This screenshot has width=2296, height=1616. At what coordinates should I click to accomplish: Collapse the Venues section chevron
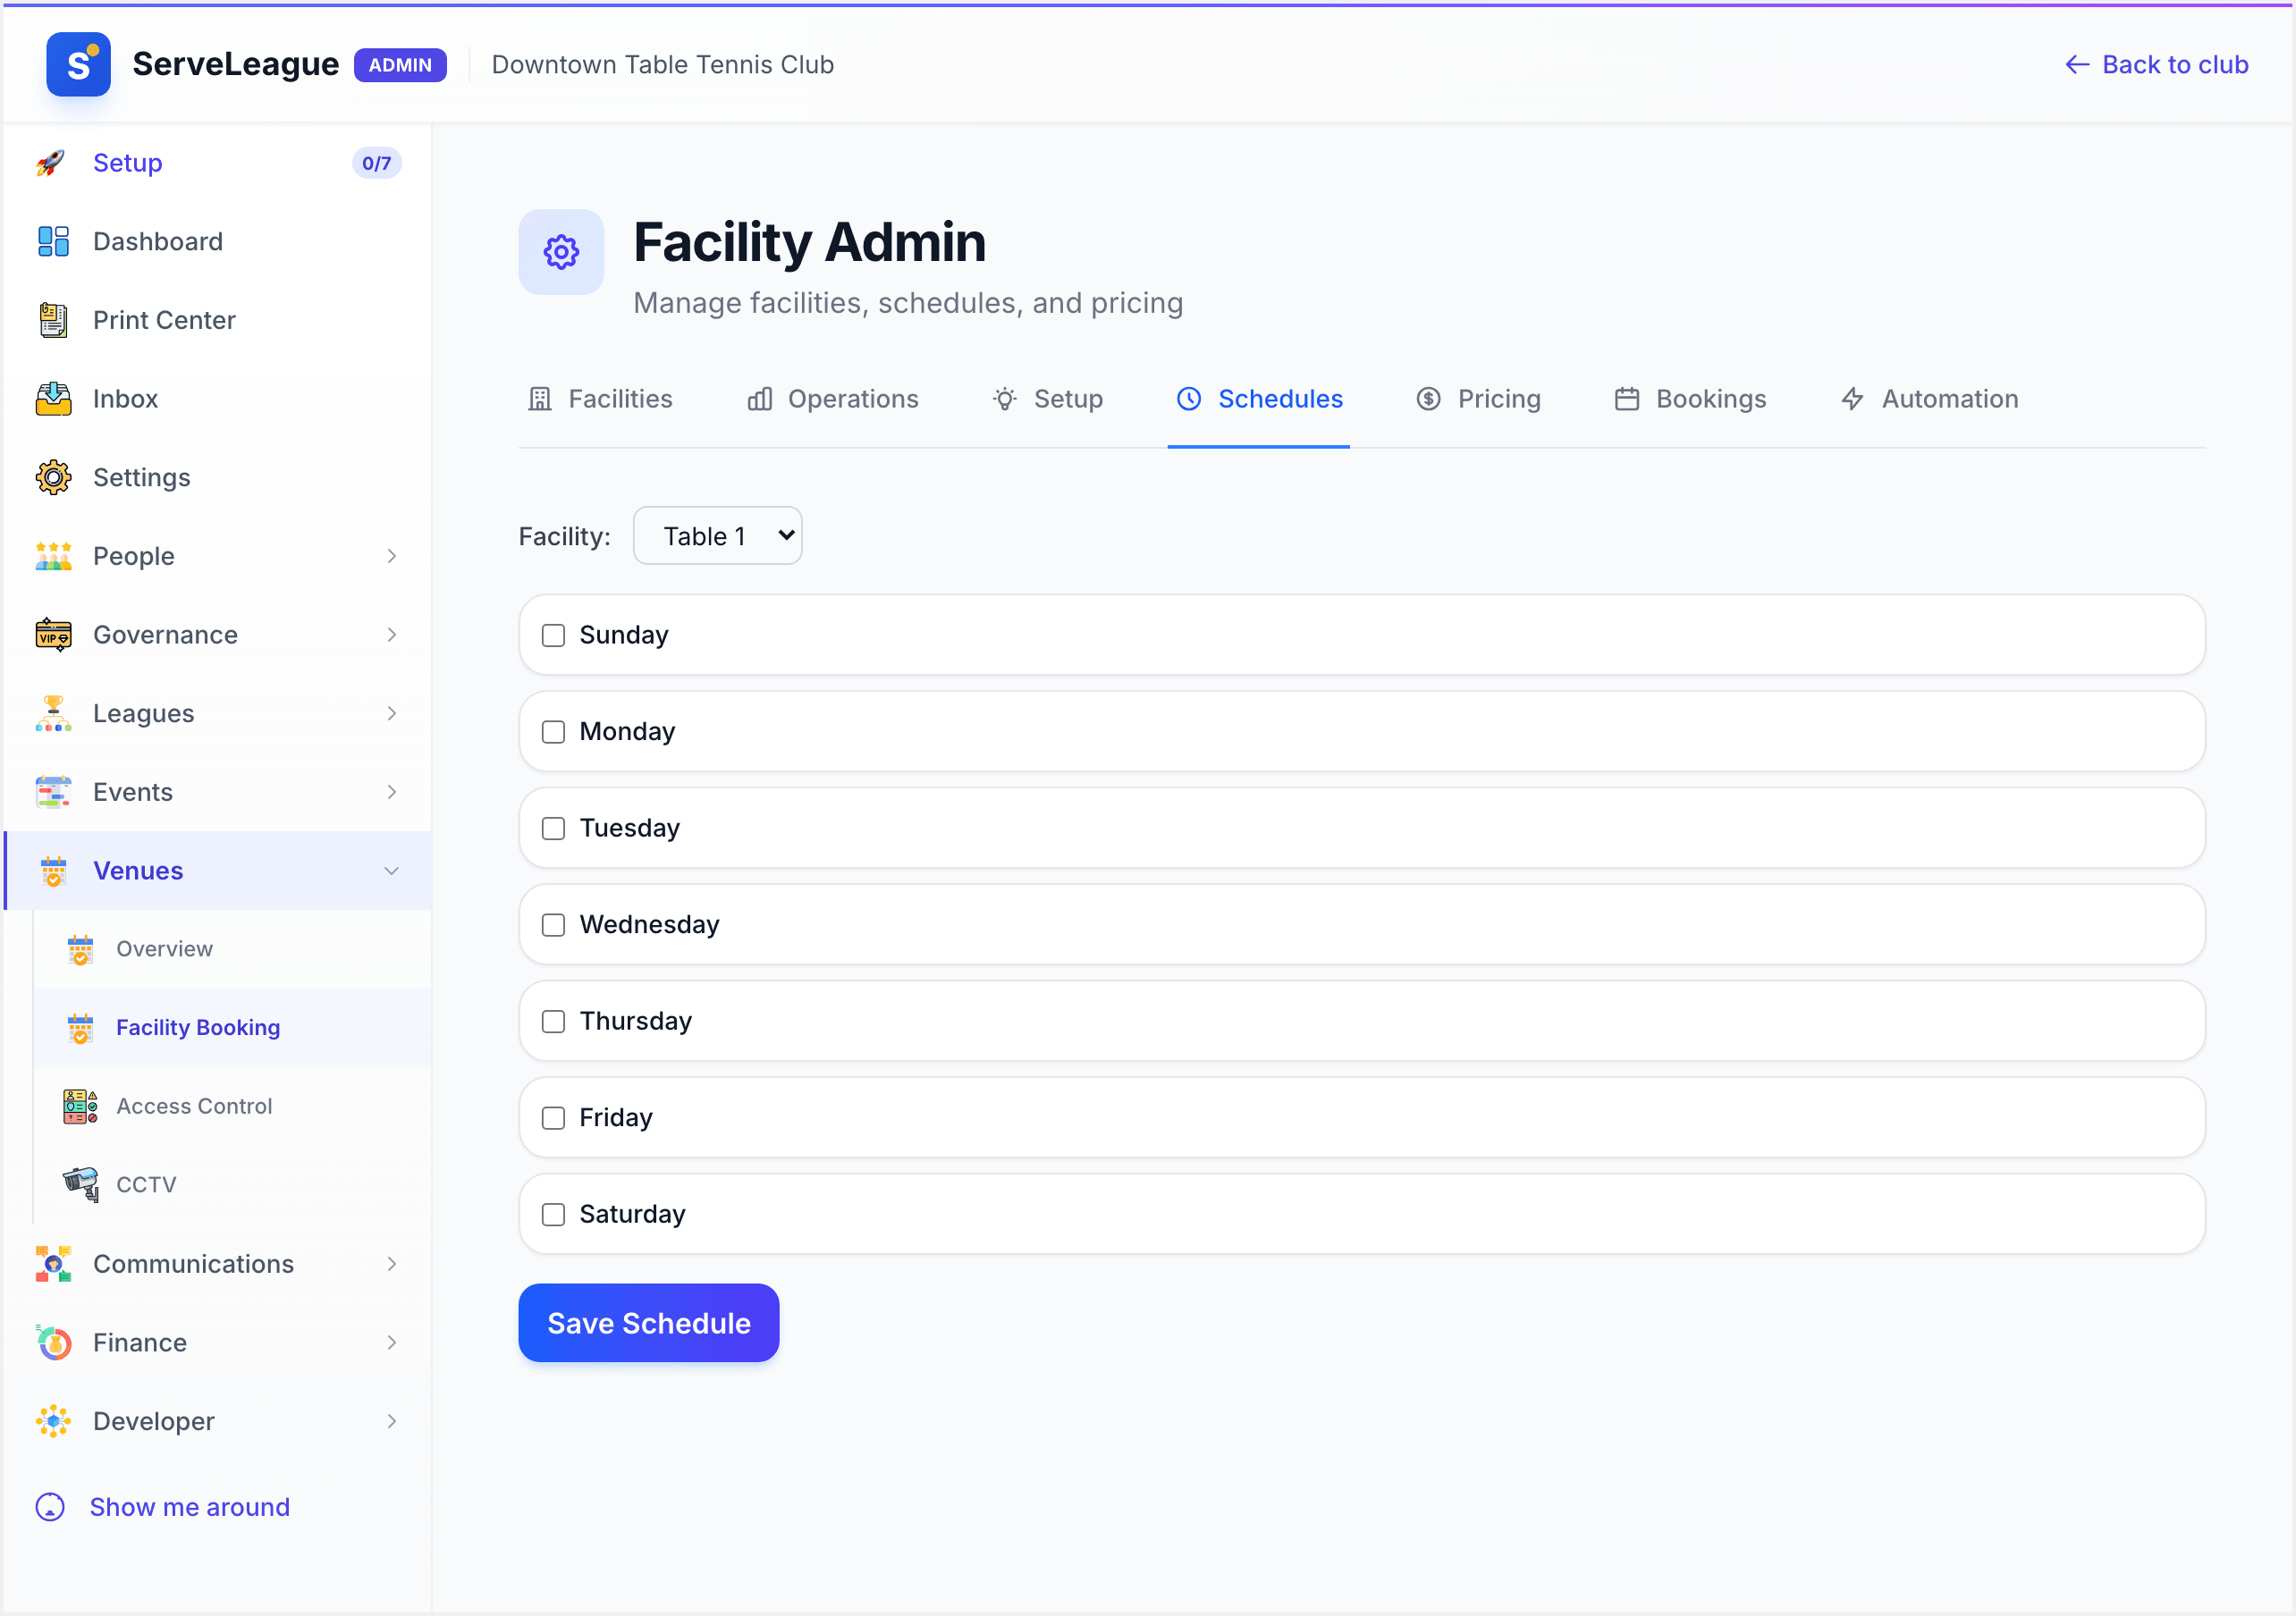click(392, 871)
